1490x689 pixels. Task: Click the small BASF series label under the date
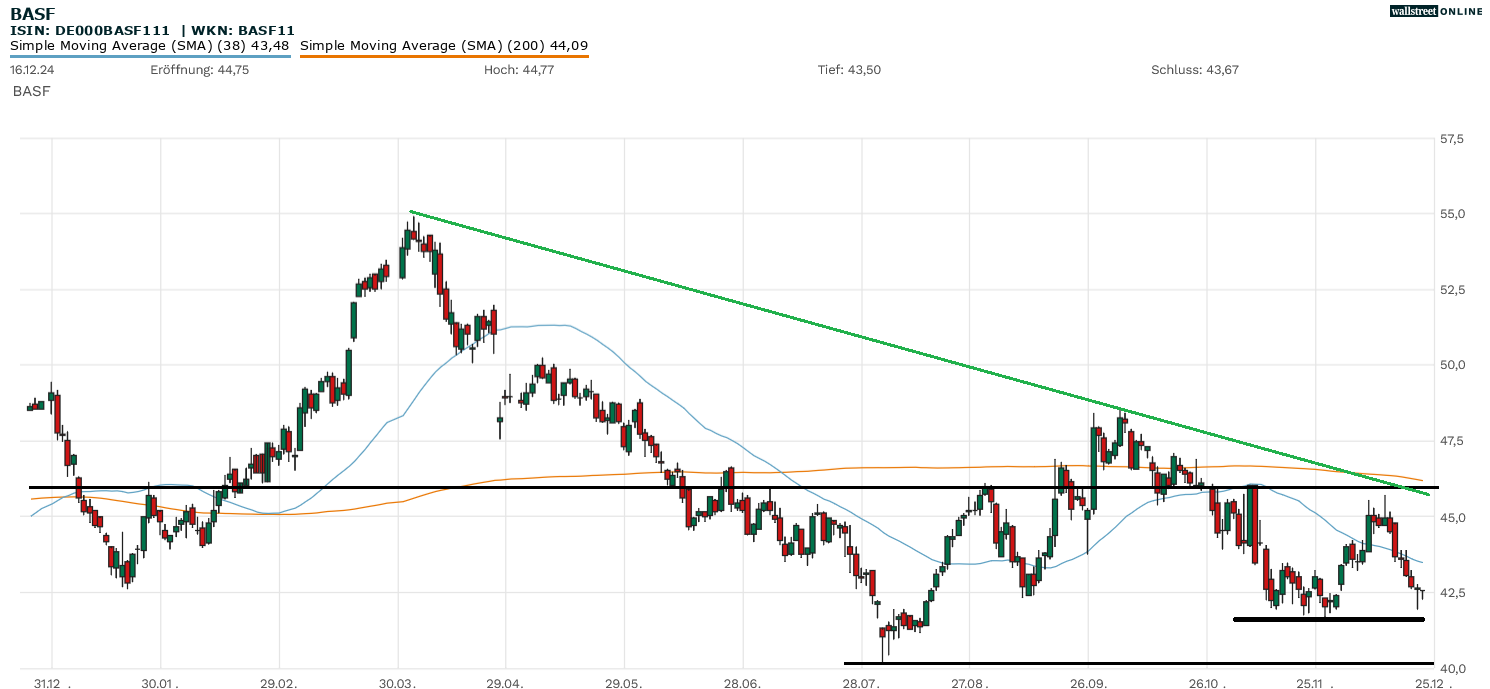pos(31,91)
